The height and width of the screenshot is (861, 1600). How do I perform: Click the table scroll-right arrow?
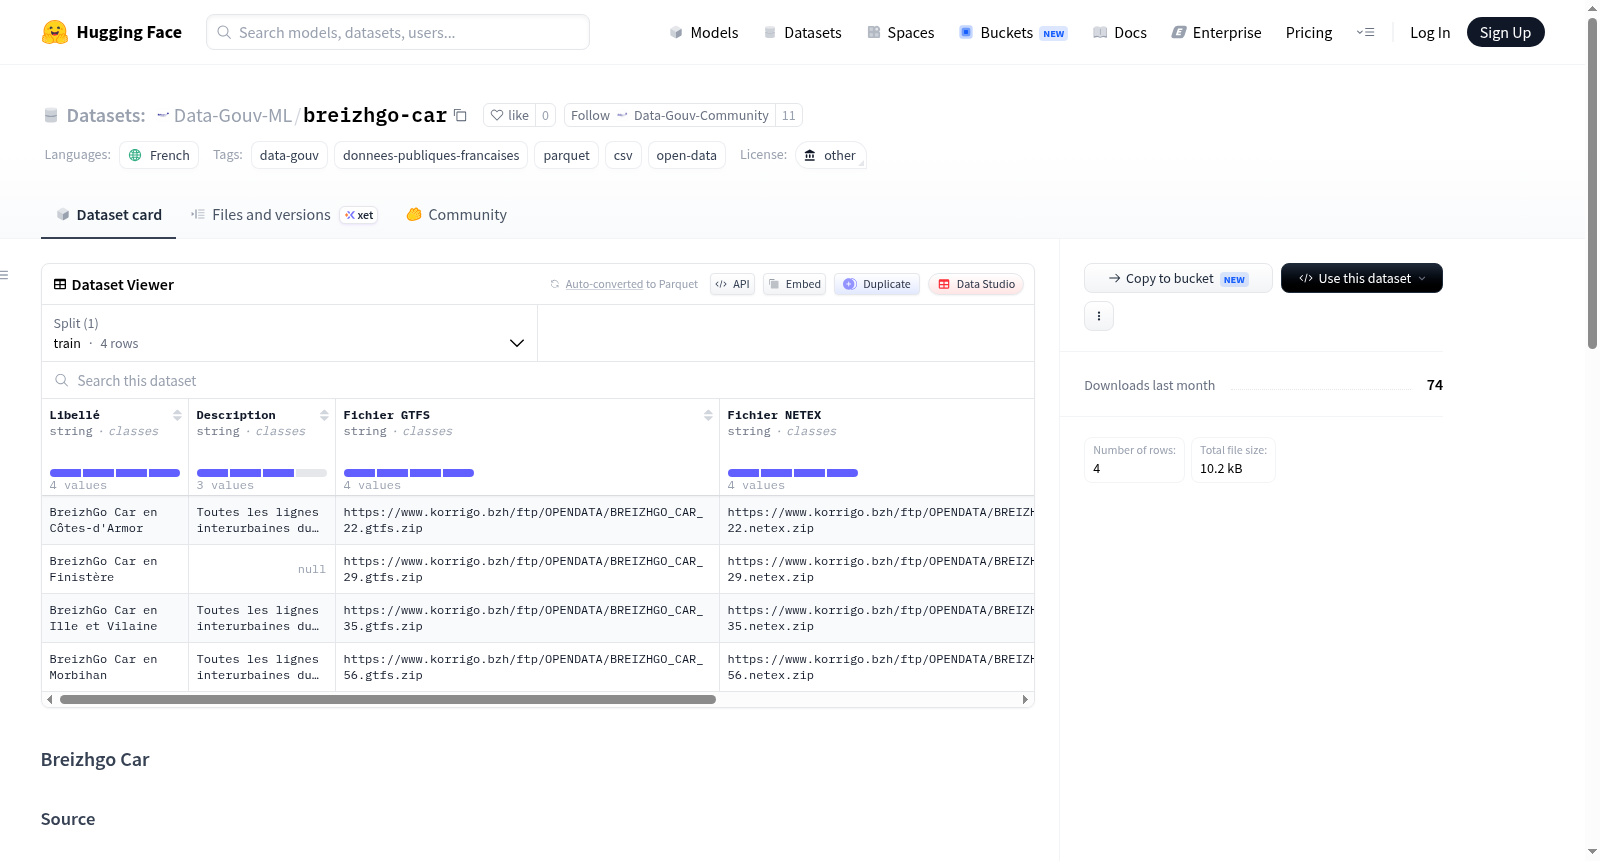[x=1025, y=699]
